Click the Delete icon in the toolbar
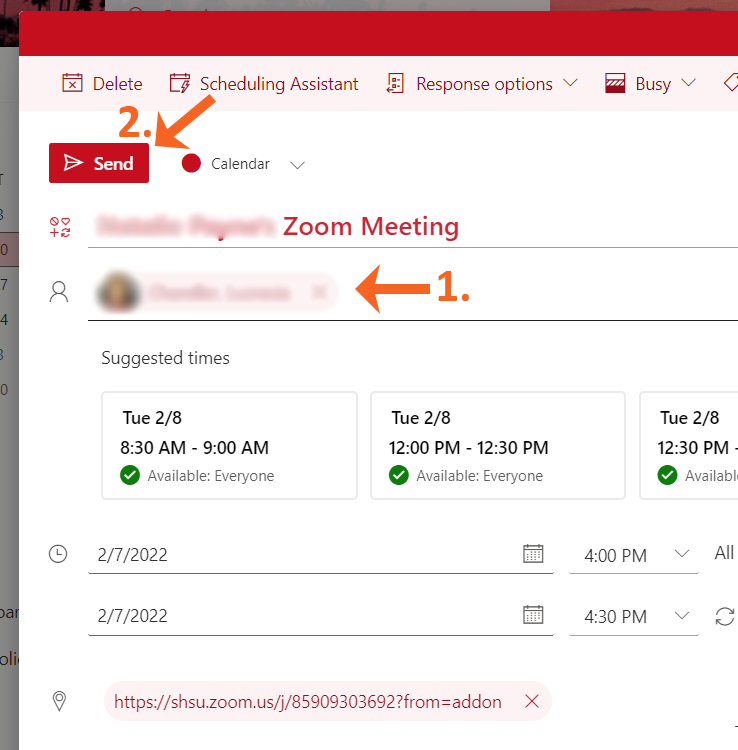Screen dimensions: 738x750 point(72,83)
